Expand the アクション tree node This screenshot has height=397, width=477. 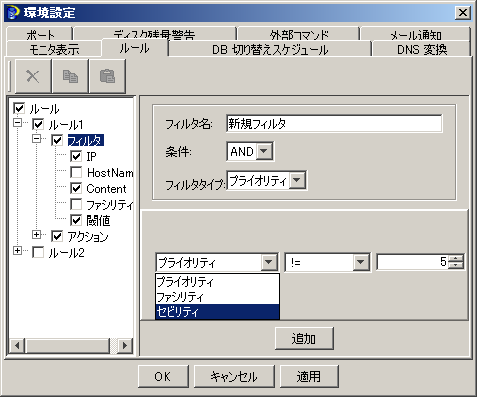(x=36, y=234)
